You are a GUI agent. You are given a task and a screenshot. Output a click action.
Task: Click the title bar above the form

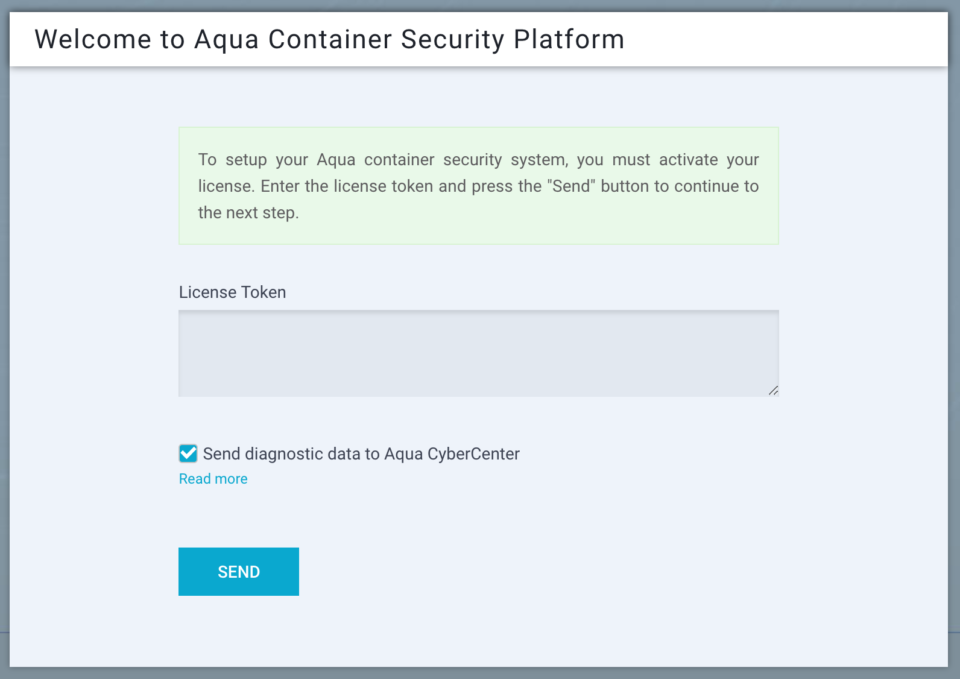pyautogui.click(x=478, y=39)
